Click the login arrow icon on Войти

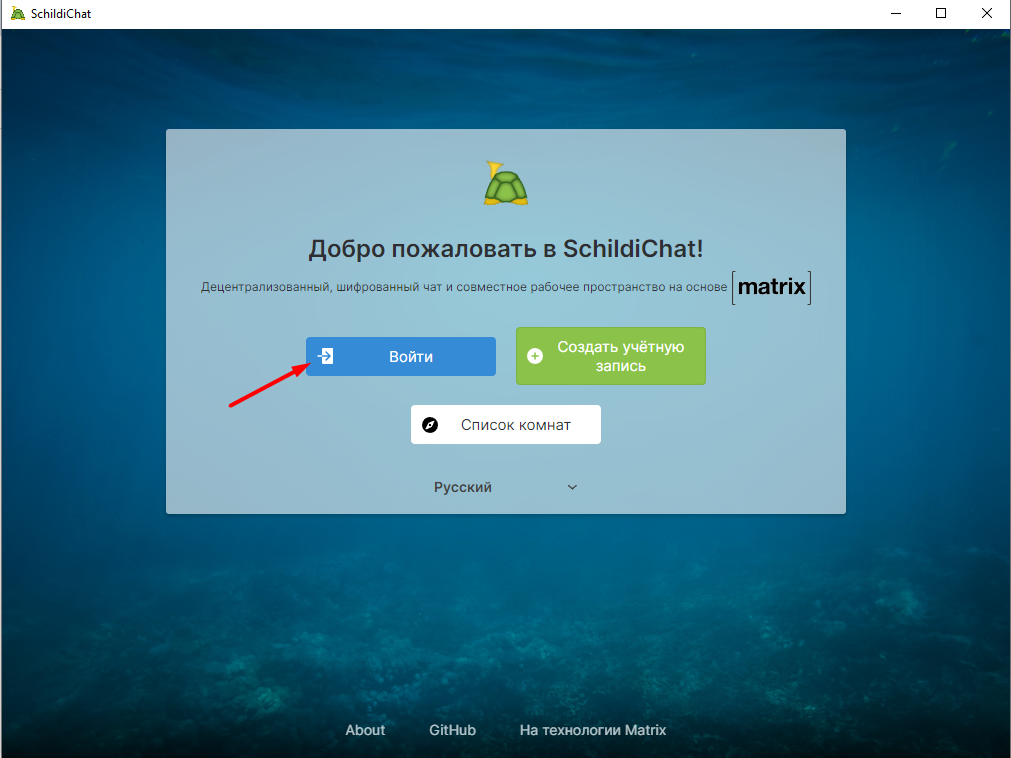tap(326, 356)
